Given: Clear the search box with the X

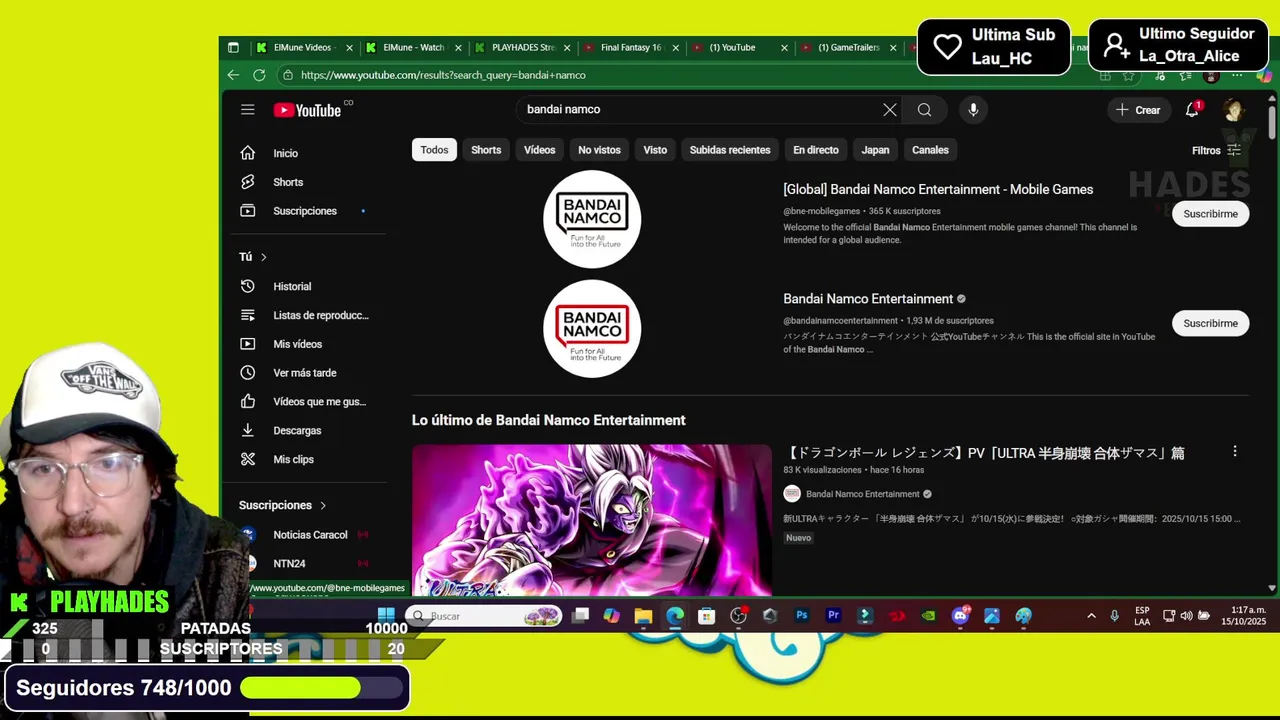Looking at the screenshot, I should coord(890,110).
